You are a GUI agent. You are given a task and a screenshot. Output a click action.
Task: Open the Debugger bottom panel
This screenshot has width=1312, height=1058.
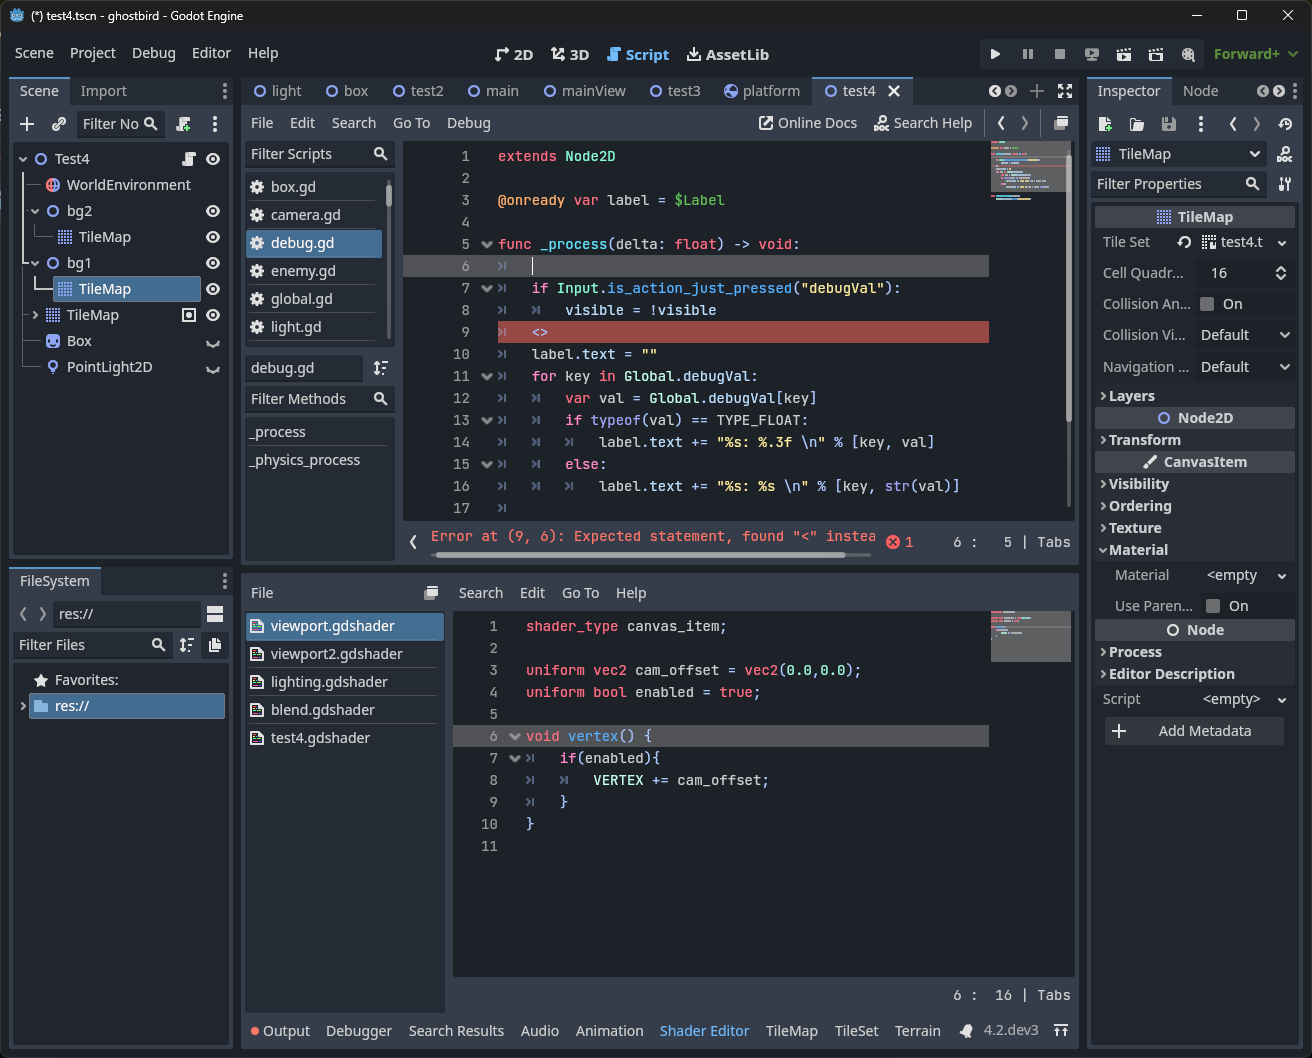coord(359,1031)
